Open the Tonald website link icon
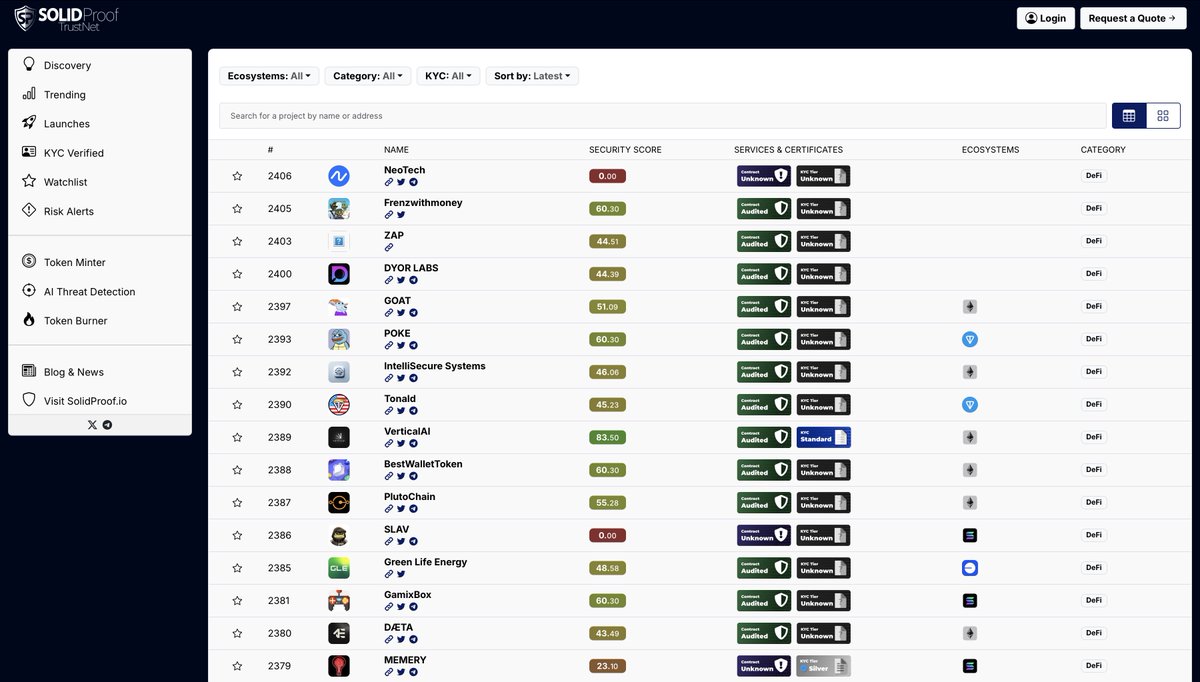This screenshot has width=1200, height=682. 389,411
